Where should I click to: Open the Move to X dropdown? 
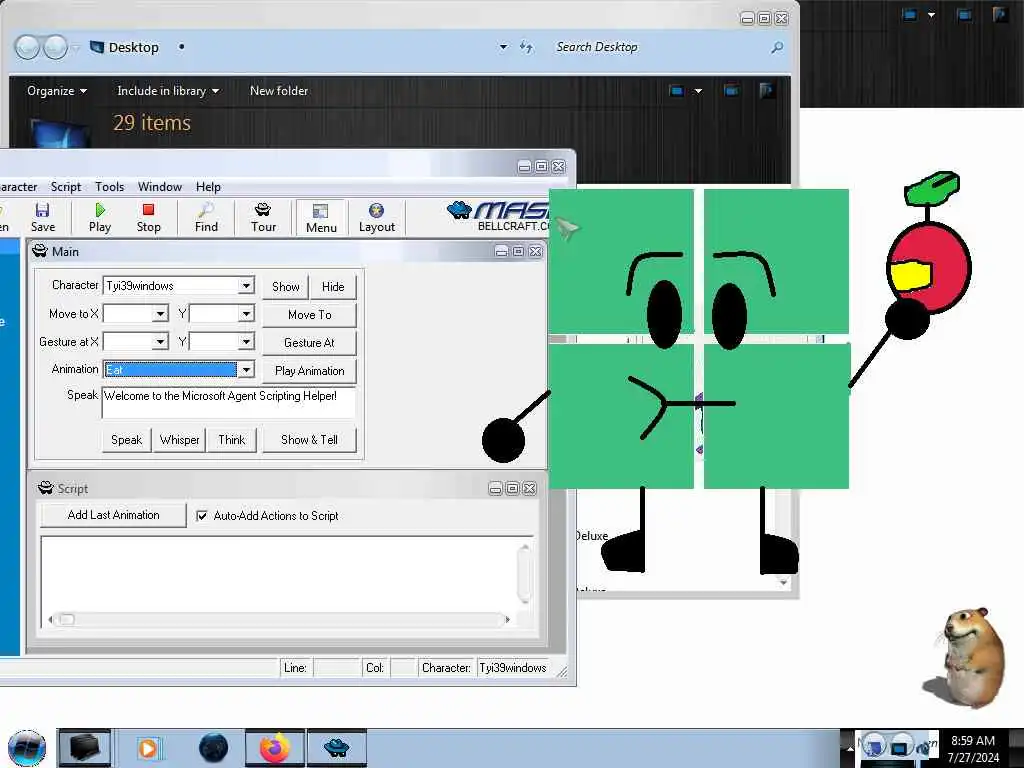(161, 314)
